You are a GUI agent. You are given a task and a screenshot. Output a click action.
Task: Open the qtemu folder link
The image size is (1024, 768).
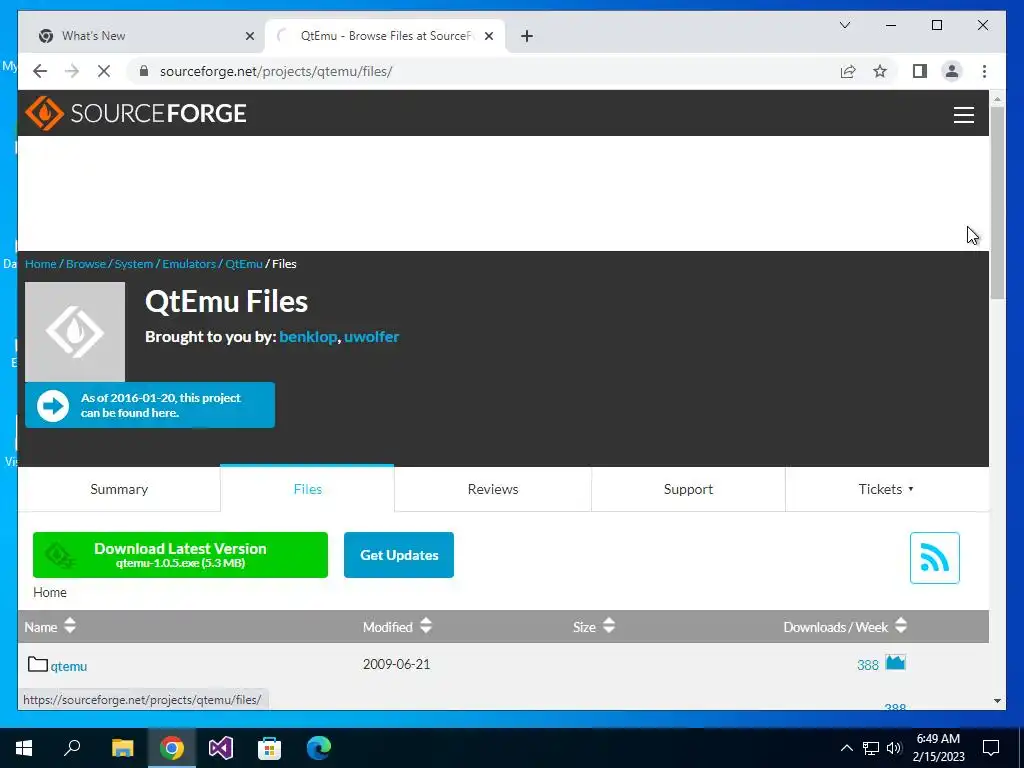pyautogui.click(x=69, y=666)
